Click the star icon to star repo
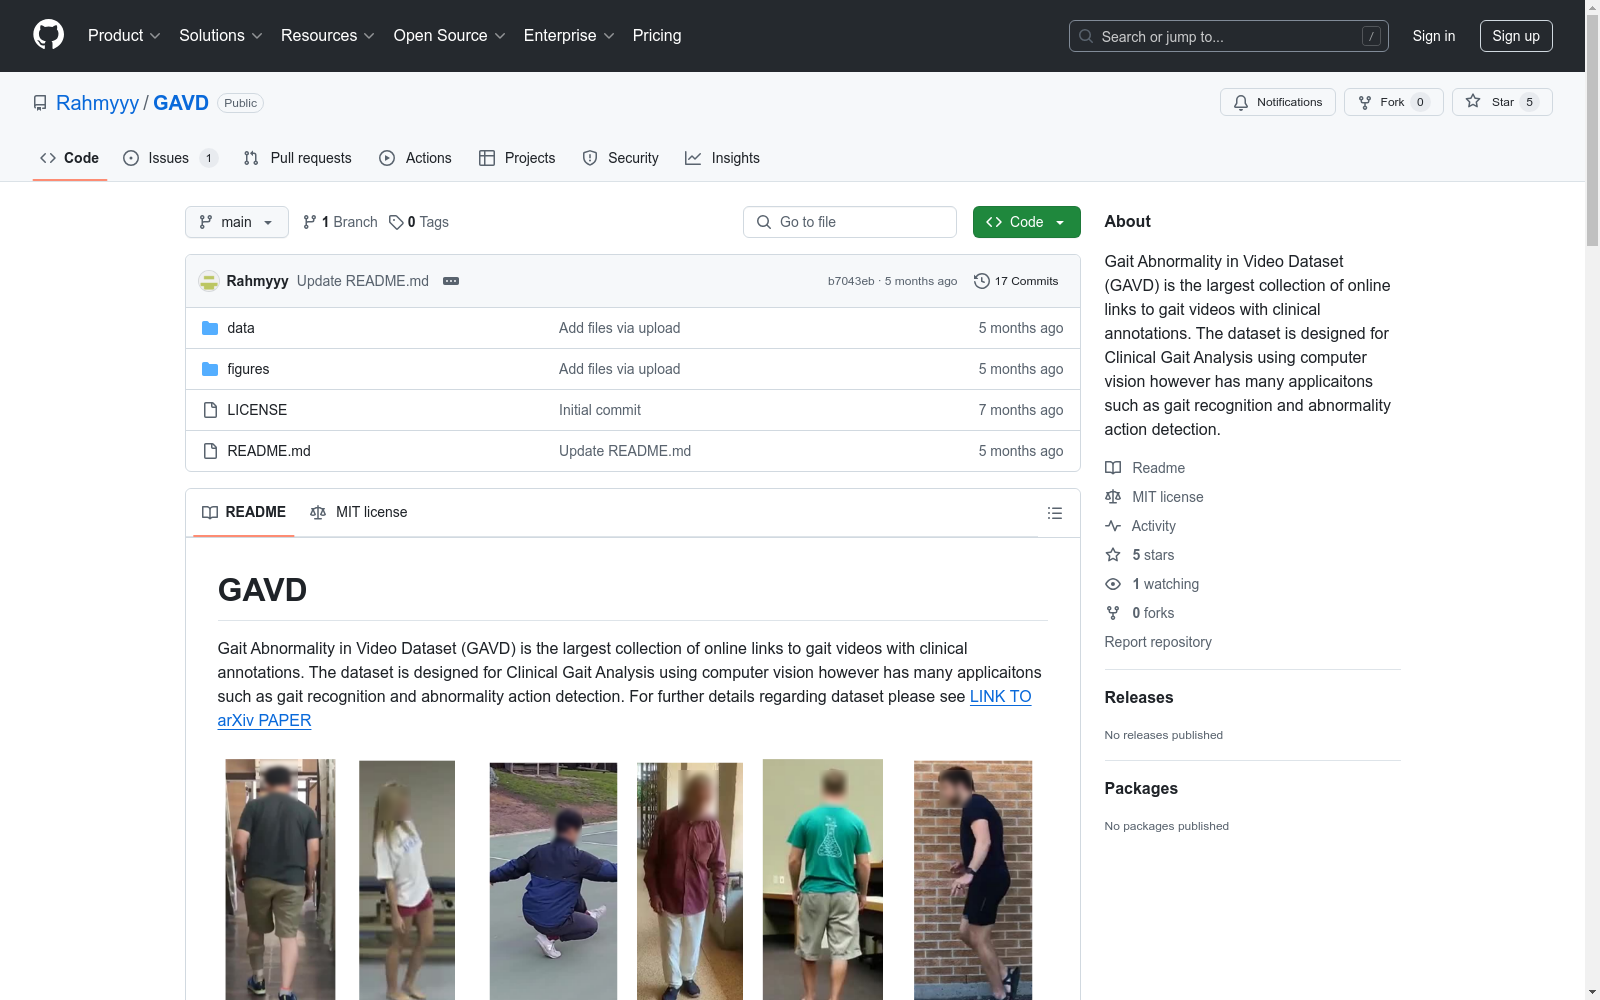The height and width of the screenshot is (1000, 1600). coord(1473,101)
